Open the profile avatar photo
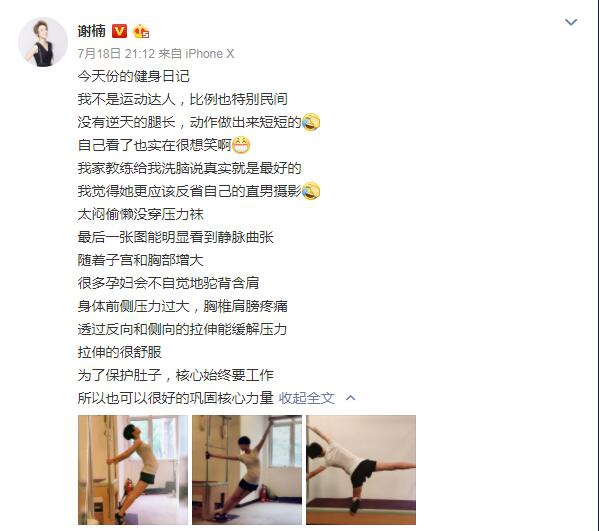 (43, 42)
